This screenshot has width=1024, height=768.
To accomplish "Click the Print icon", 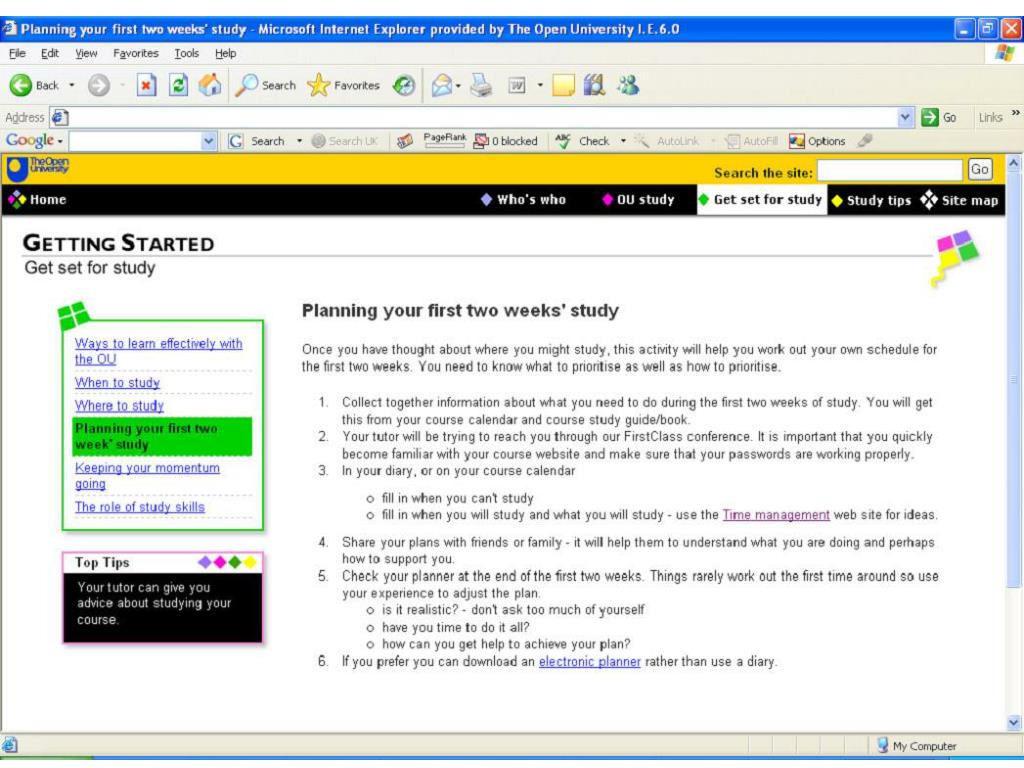I will pos(482,85).
